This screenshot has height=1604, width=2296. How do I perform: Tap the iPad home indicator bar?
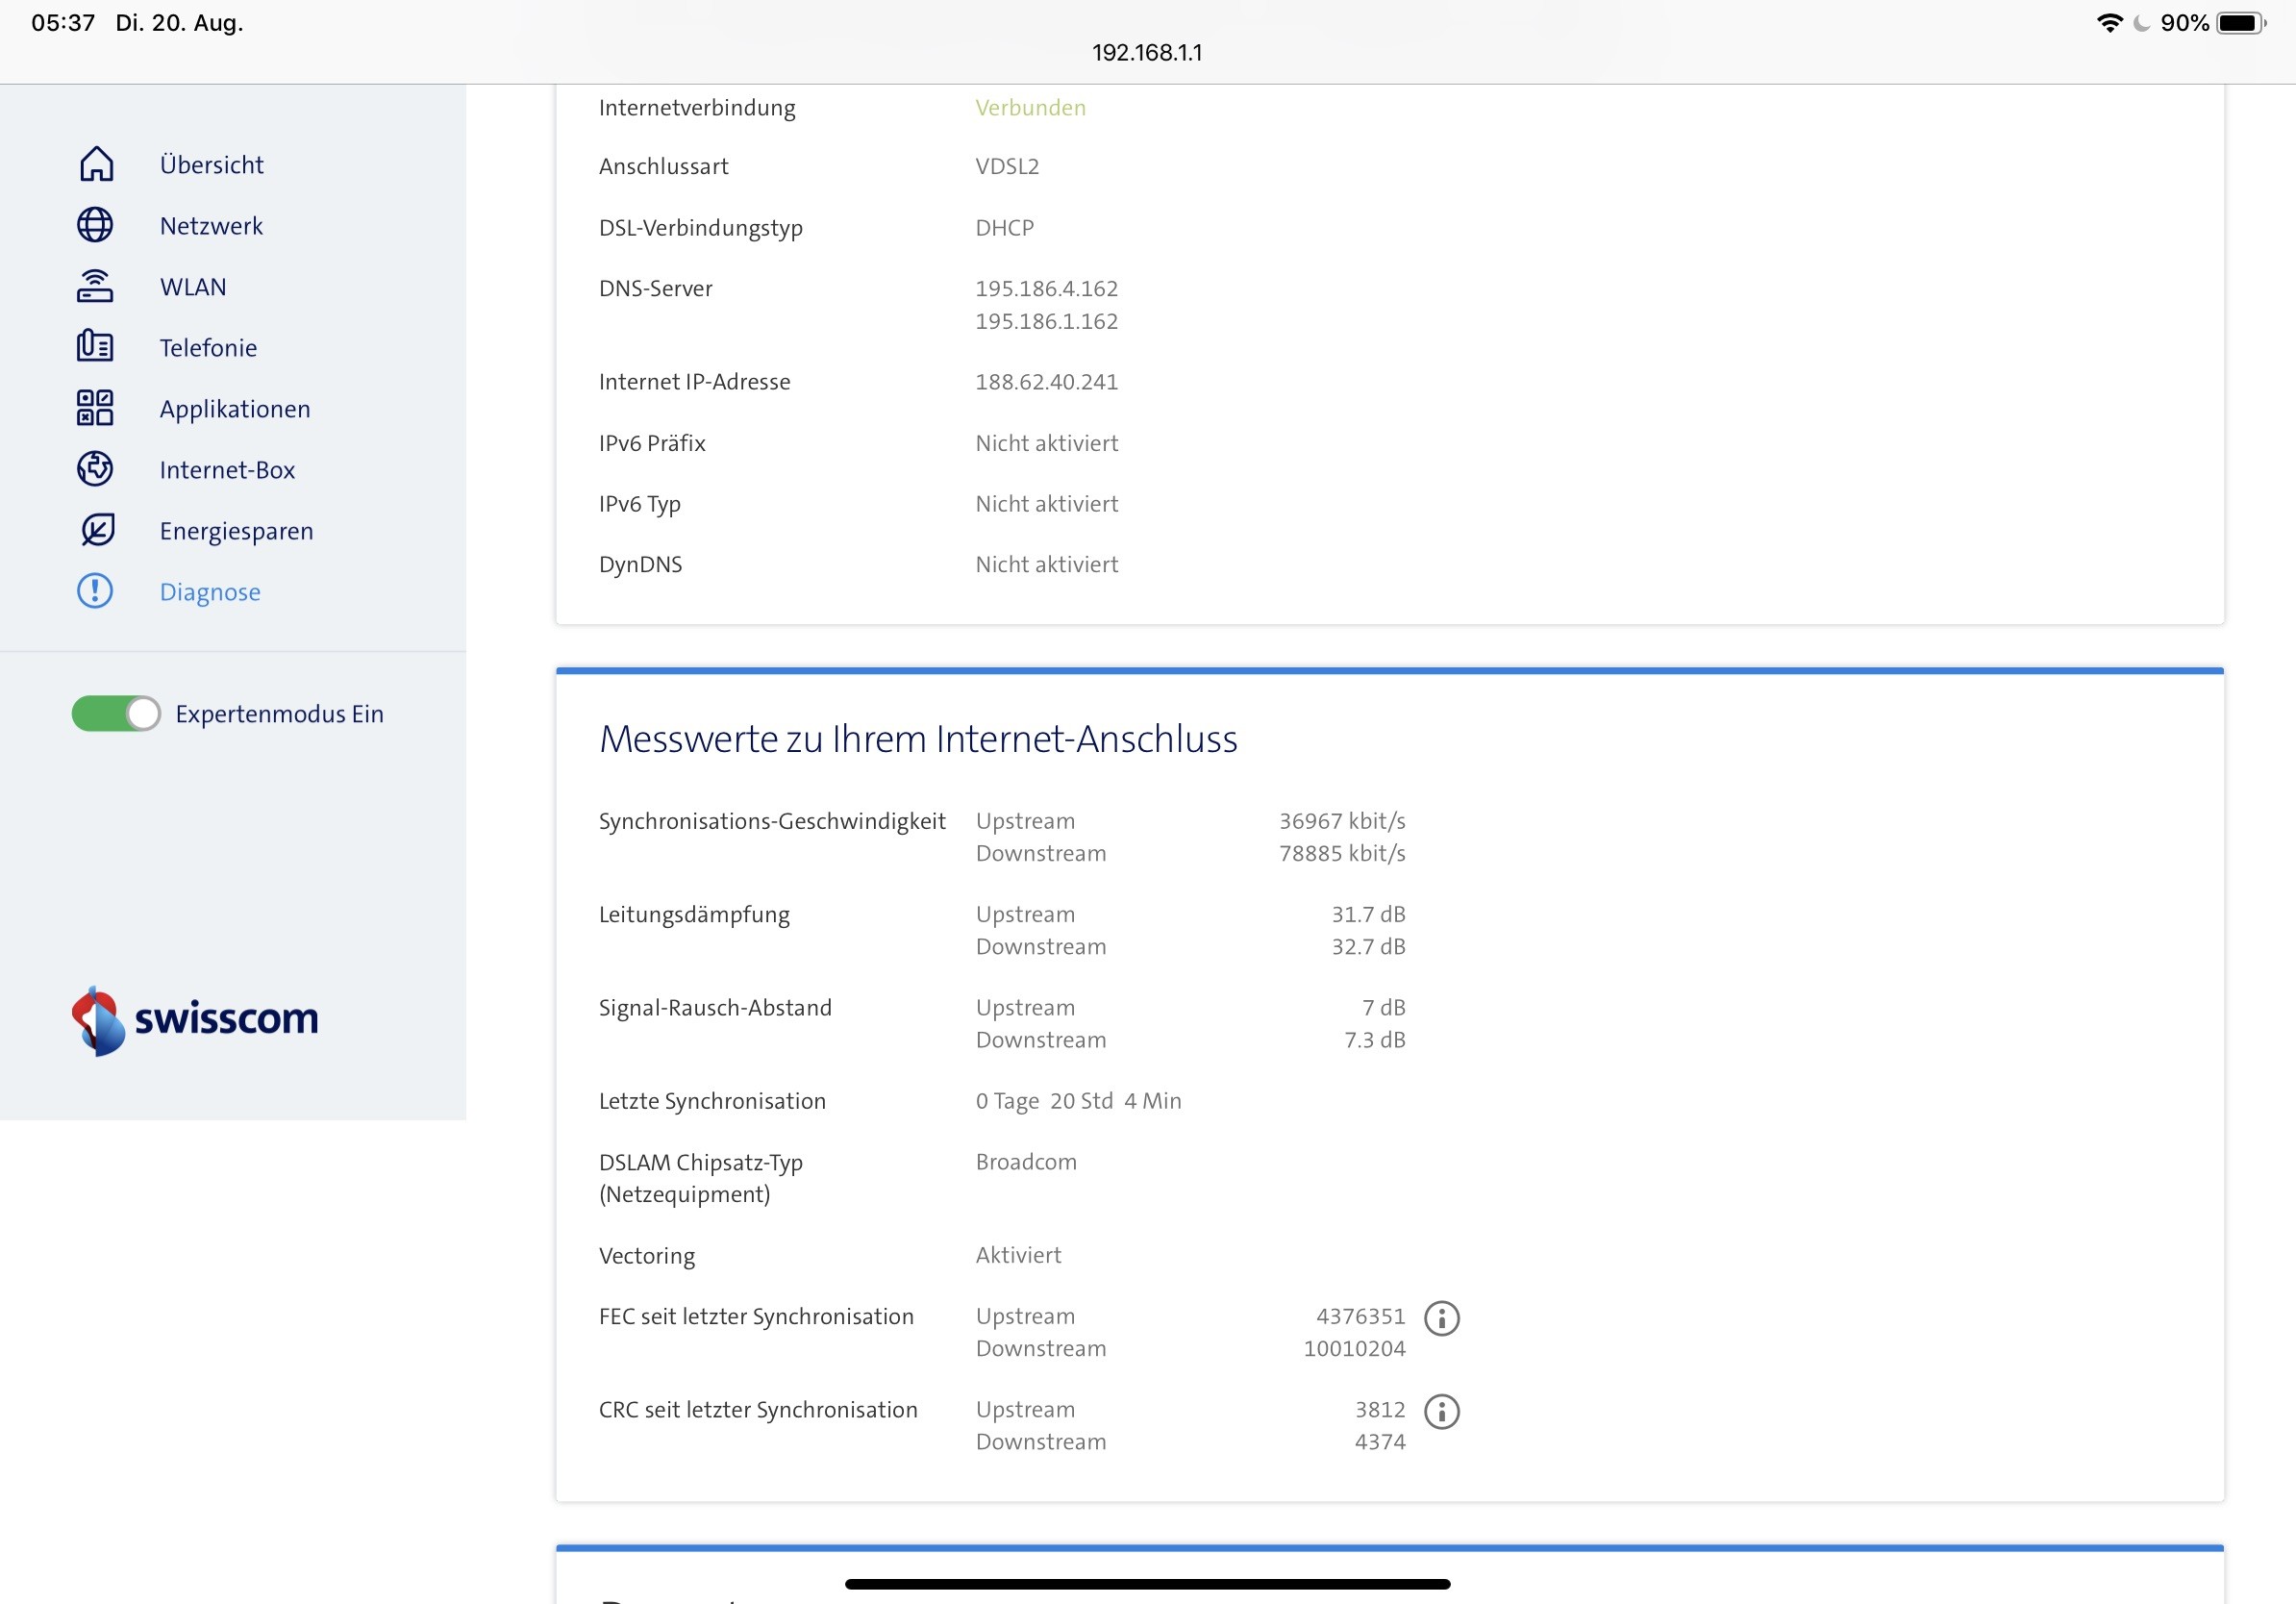(1147, 1584)
